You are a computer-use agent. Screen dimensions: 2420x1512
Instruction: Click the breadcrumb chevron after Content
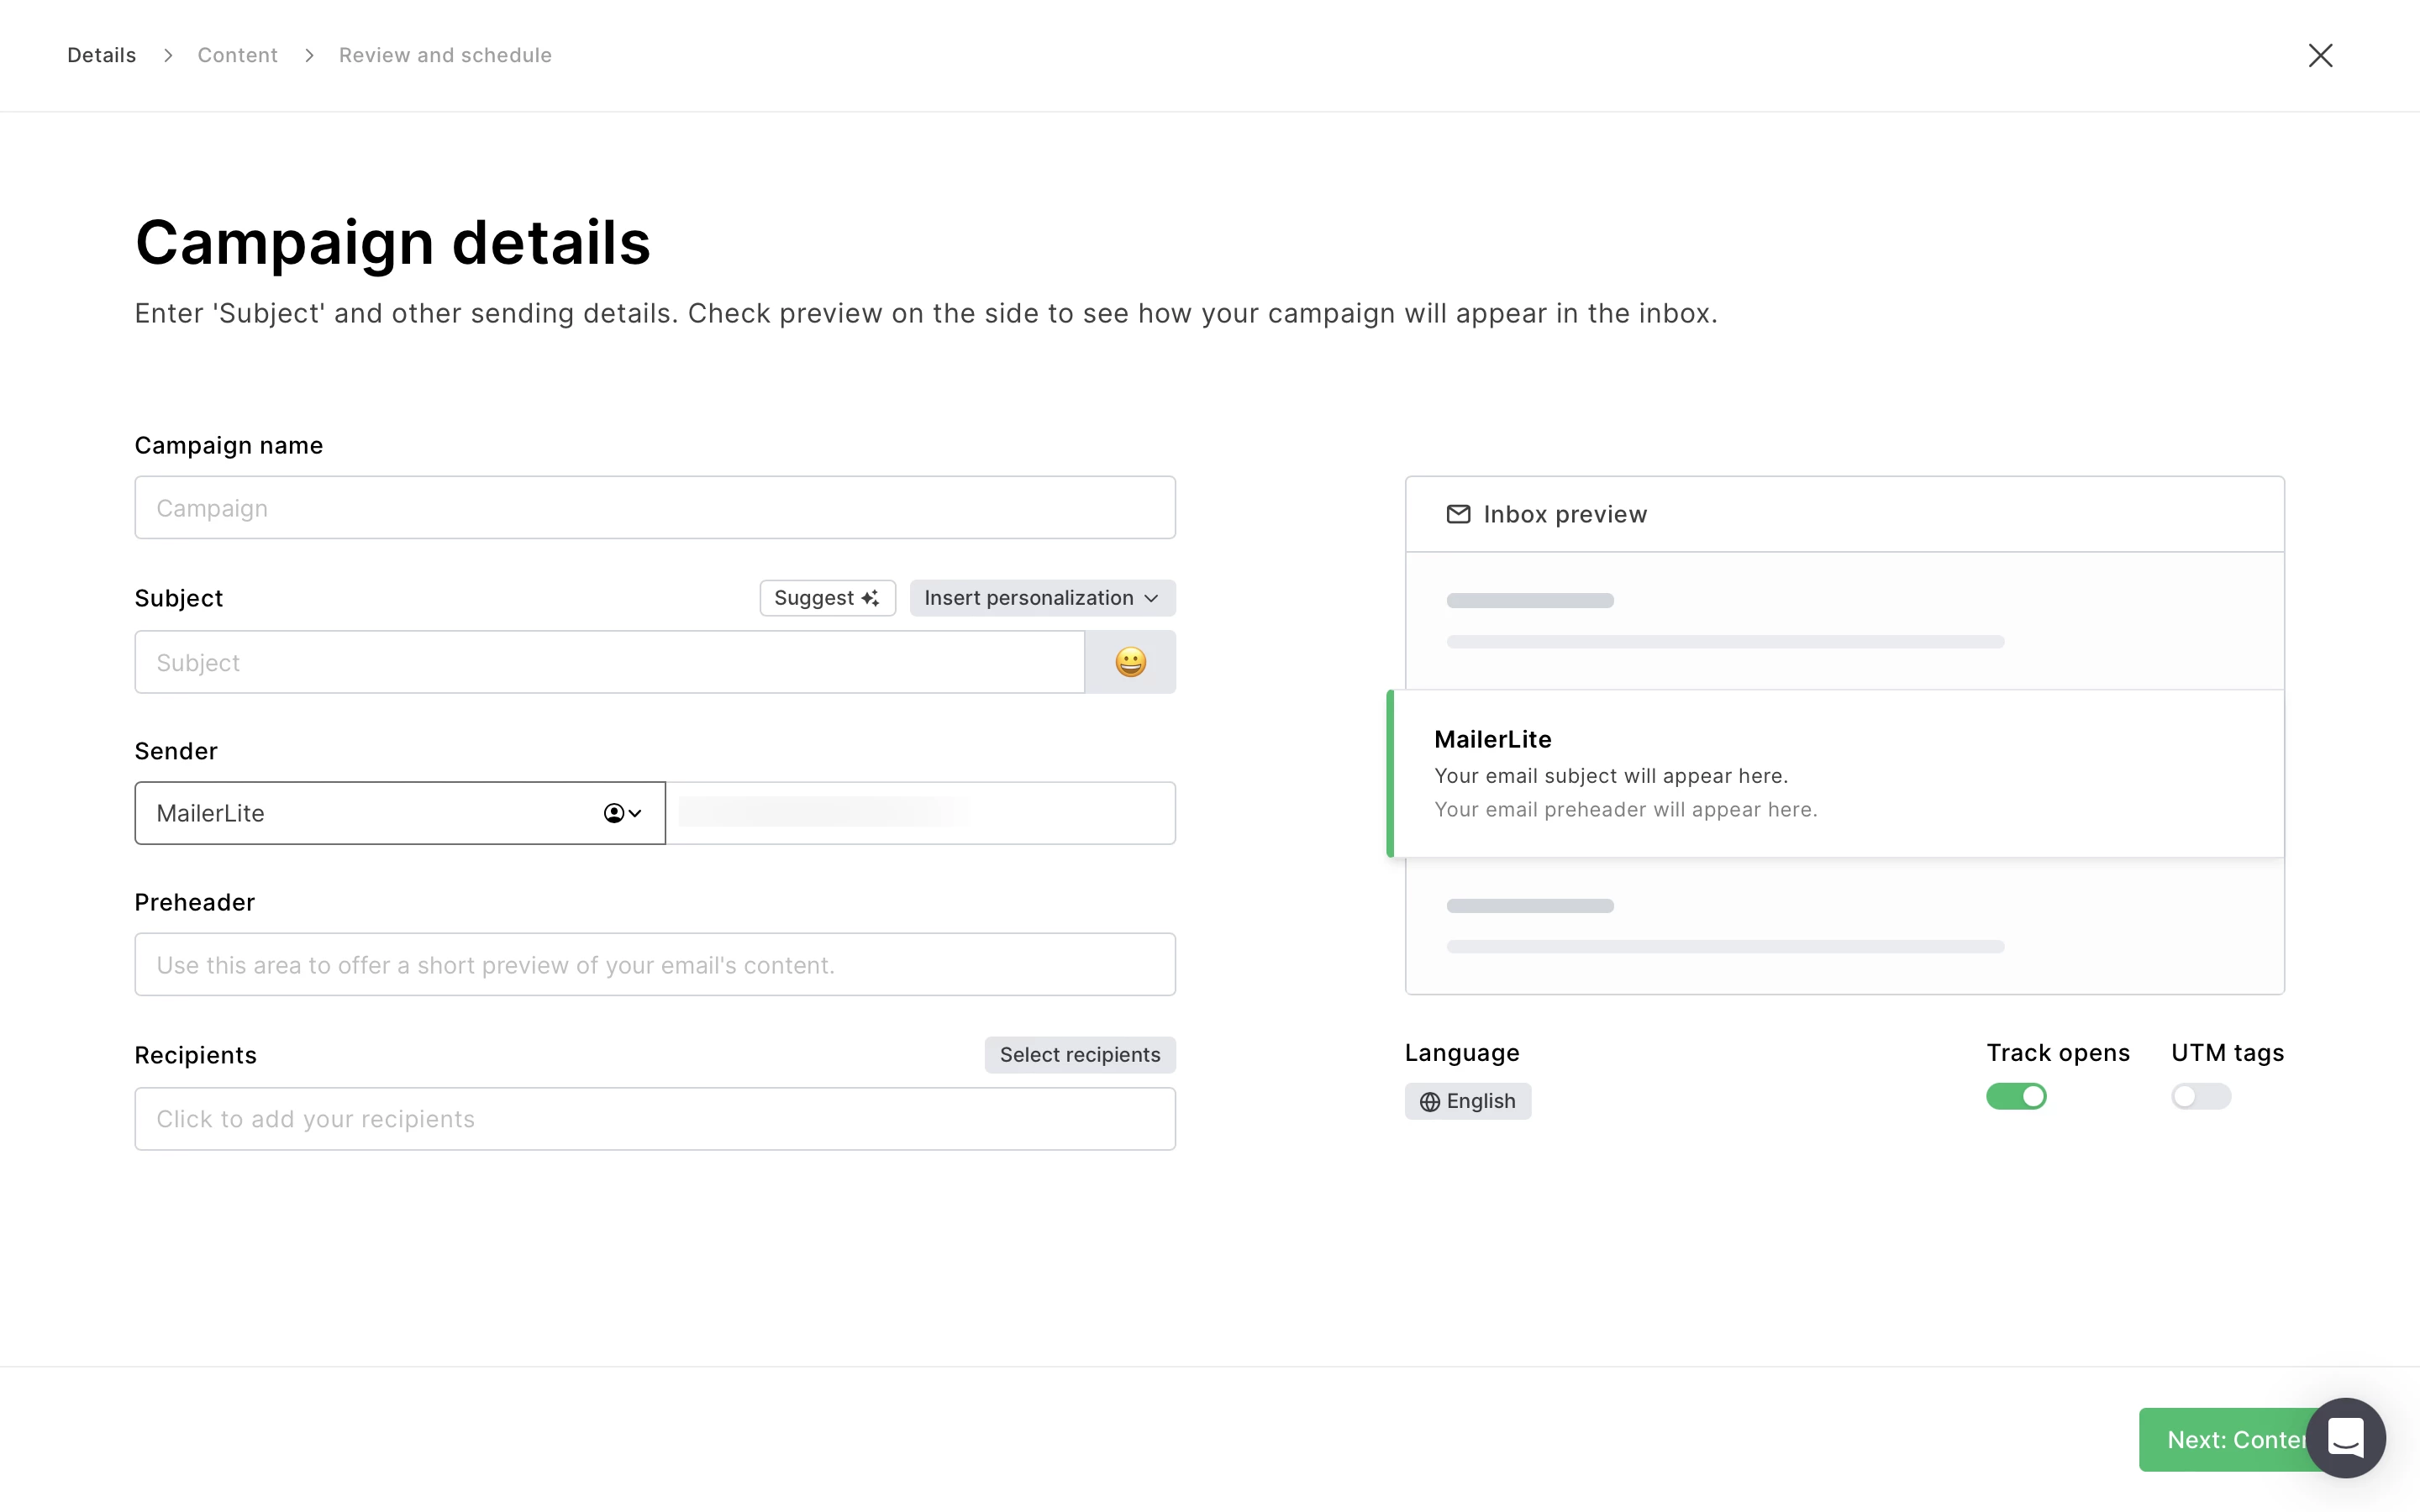tap(309, 55)
